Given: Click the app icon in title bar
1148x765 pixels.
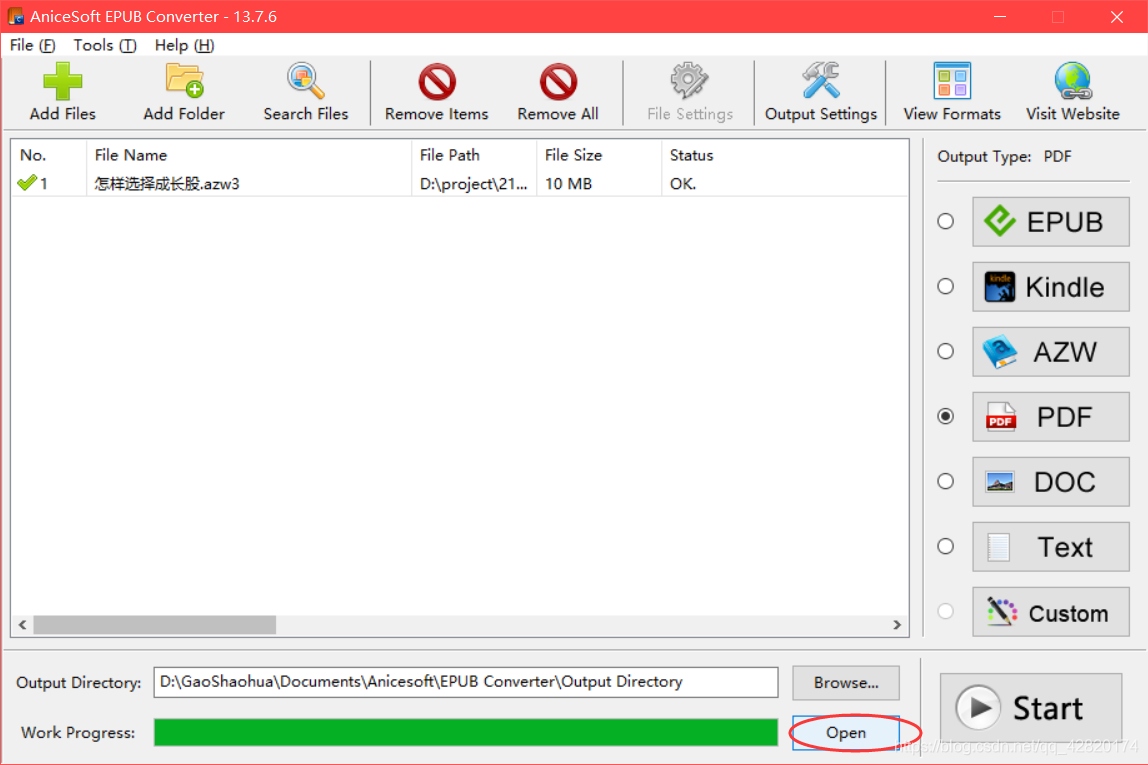Looking at the screenshot, I should 15,16.
